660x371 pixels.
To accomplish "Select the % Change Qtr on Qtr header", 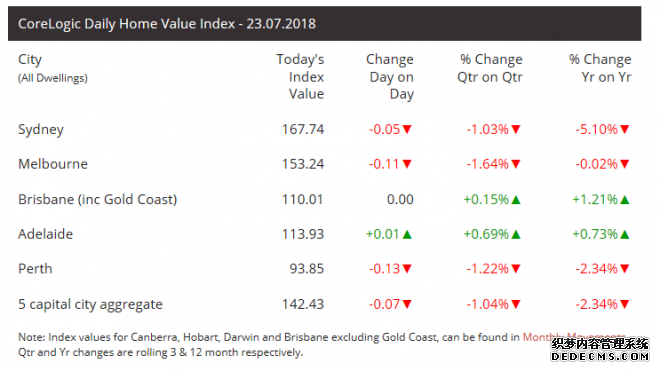I will [490, 68].
